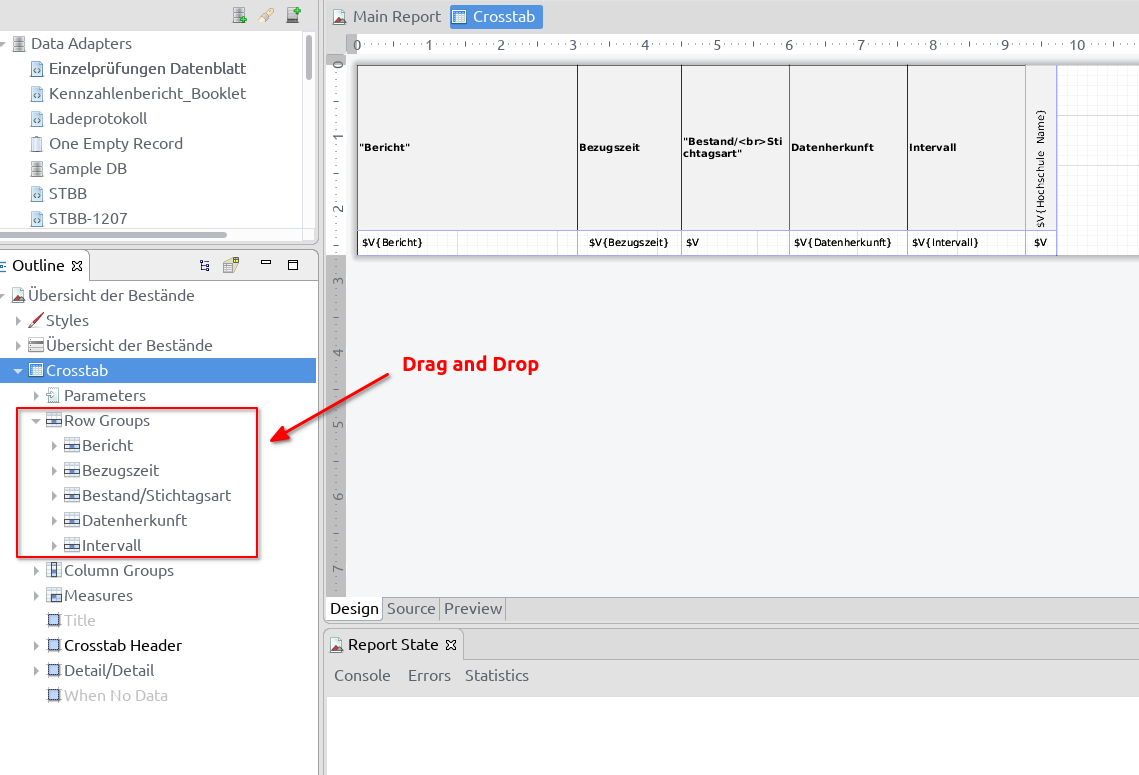
Task: Switch to the Design tab
Action: (354, 609)
